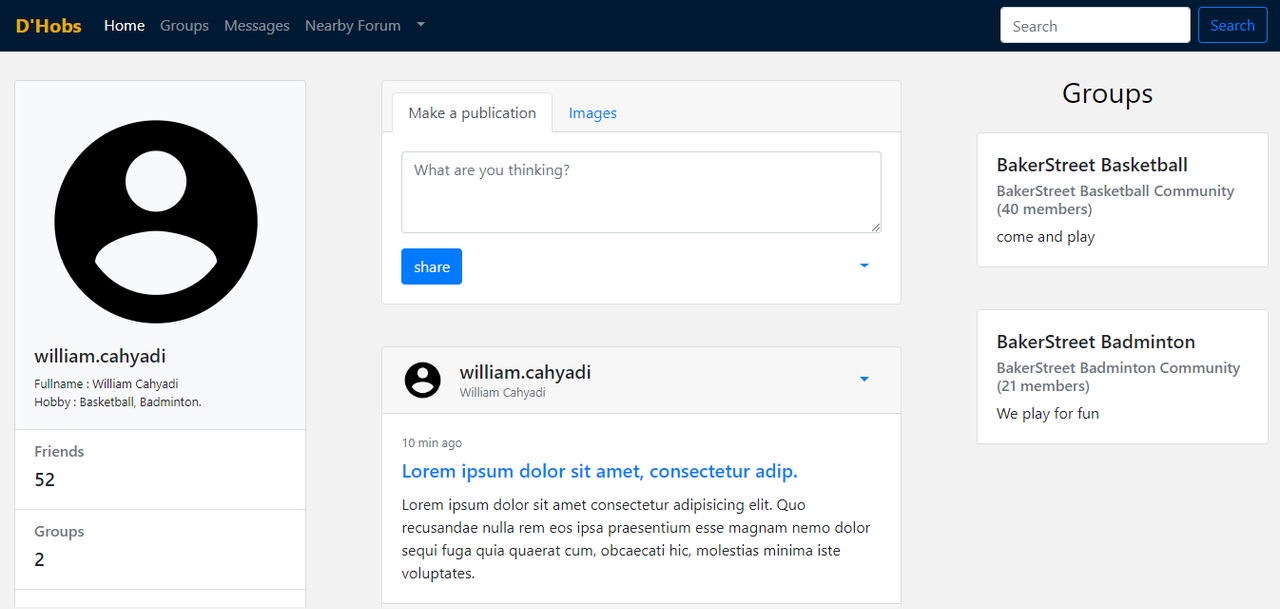Open post options dropdown on william.cahyadi's post

(864, 379)
